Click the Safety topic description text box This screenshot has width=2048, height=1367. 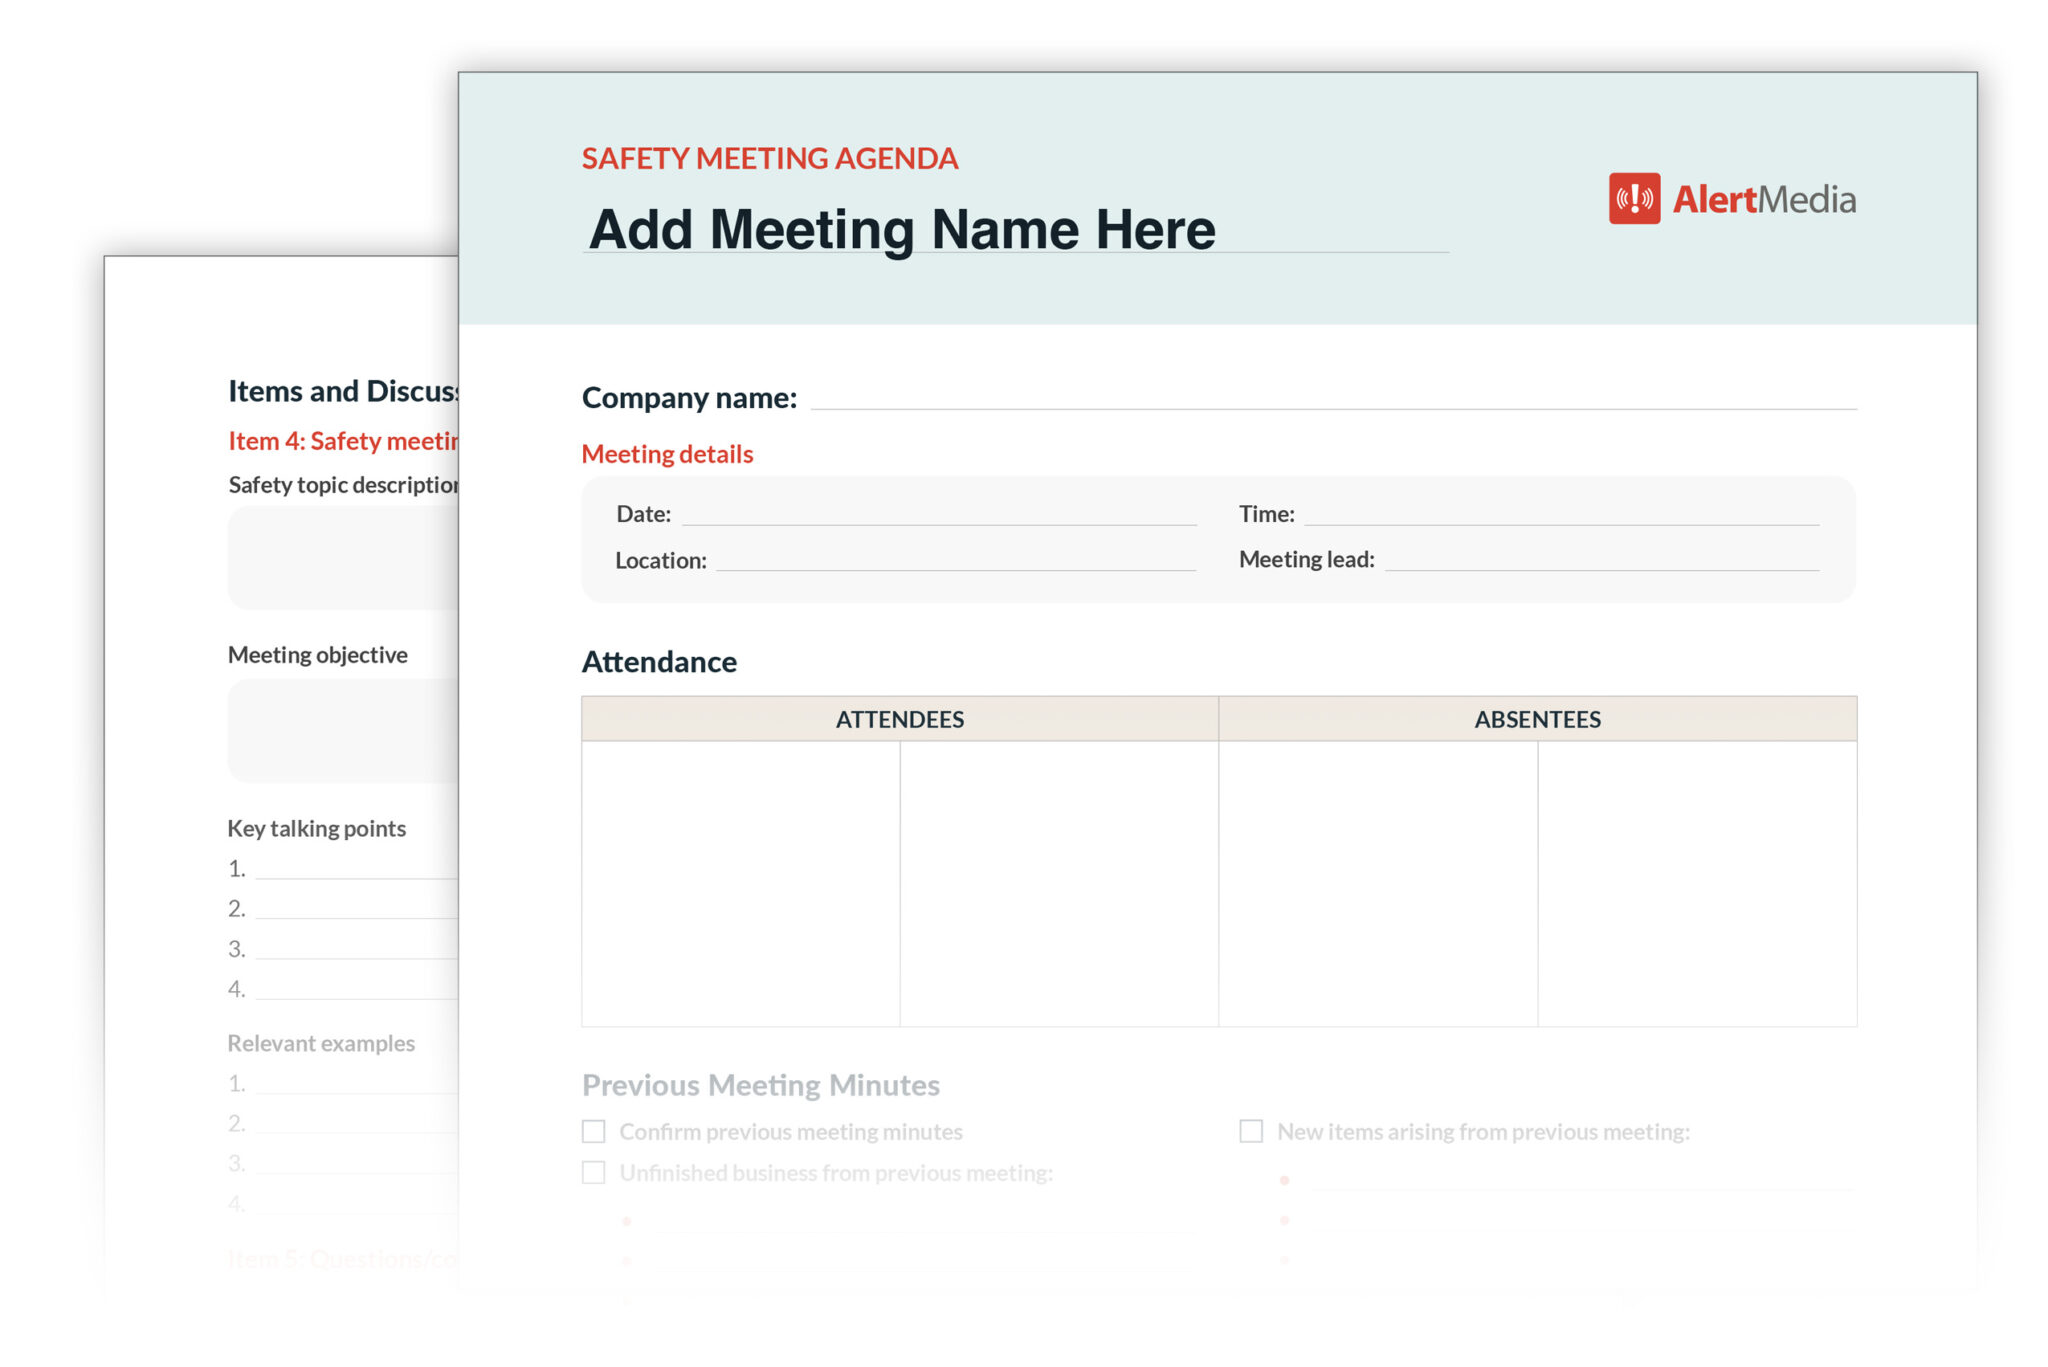[x=343, y=557]
